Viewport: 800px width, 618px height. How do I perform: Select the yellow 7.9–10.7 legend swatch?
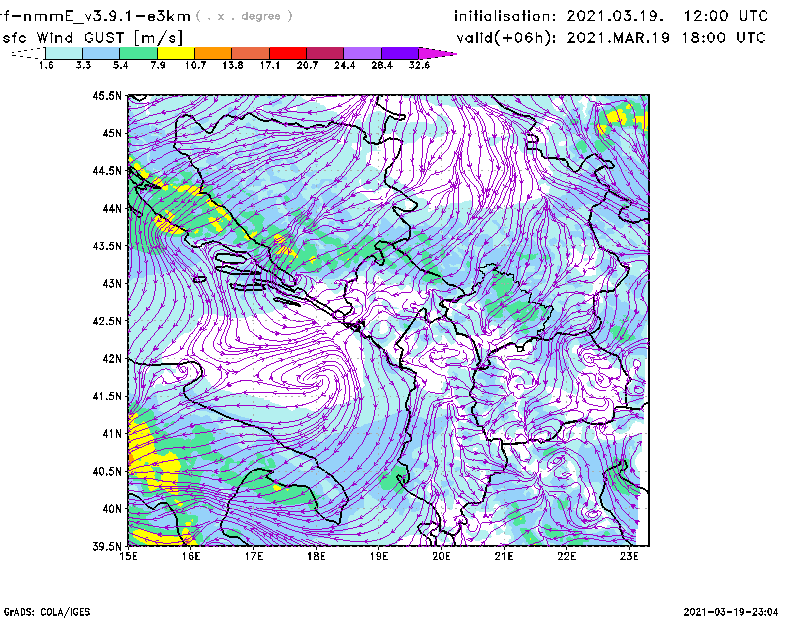point(176,53)
